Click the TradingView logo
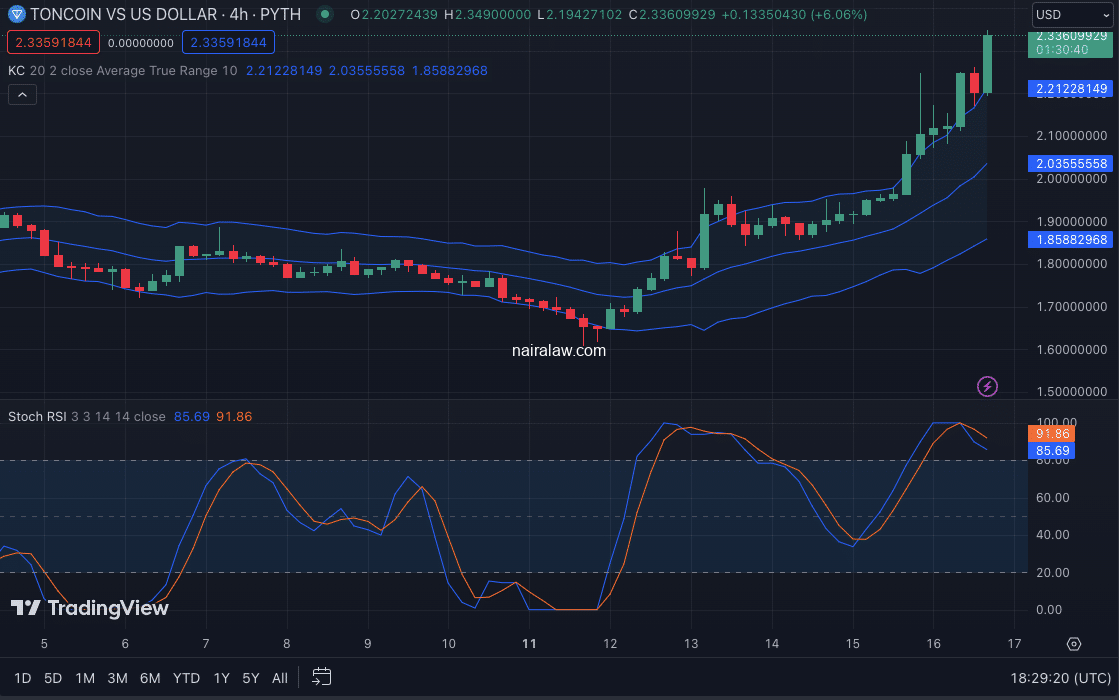Viewport: 1119px width, 700px height. coord(89,607)
